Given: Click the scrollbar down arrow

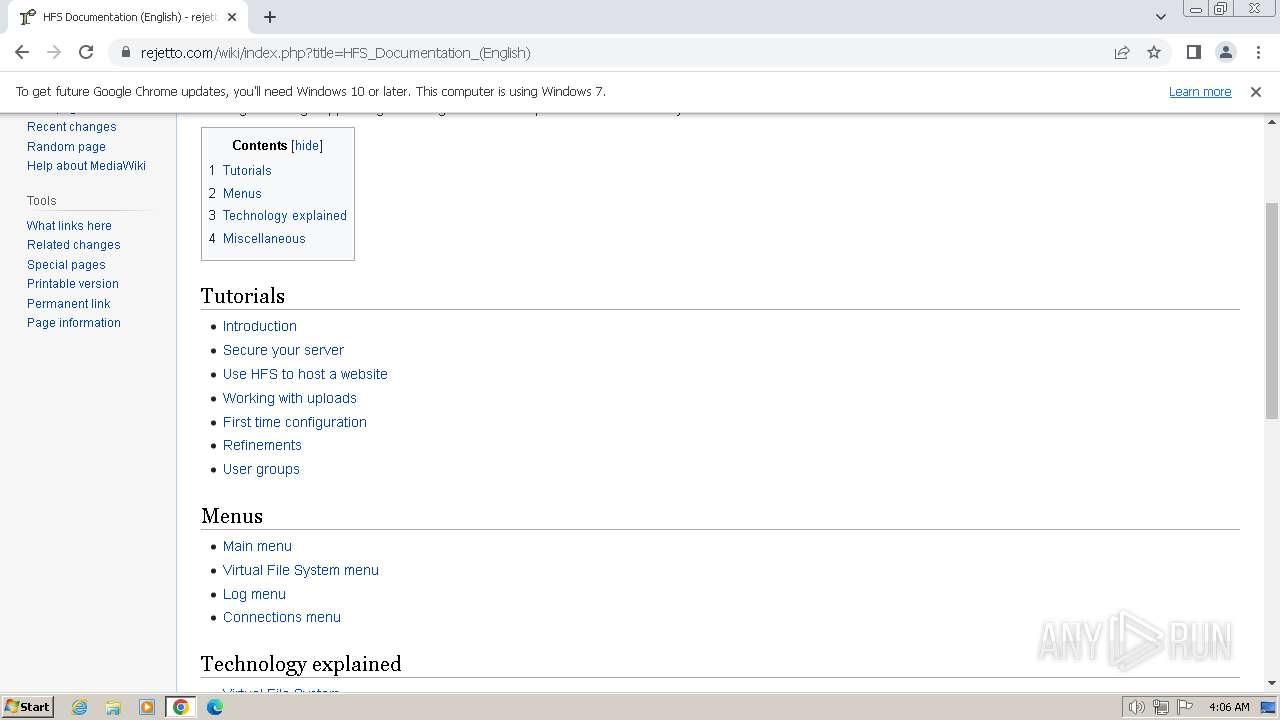Looking at the screenshot, I should [x=1271, y=683].
